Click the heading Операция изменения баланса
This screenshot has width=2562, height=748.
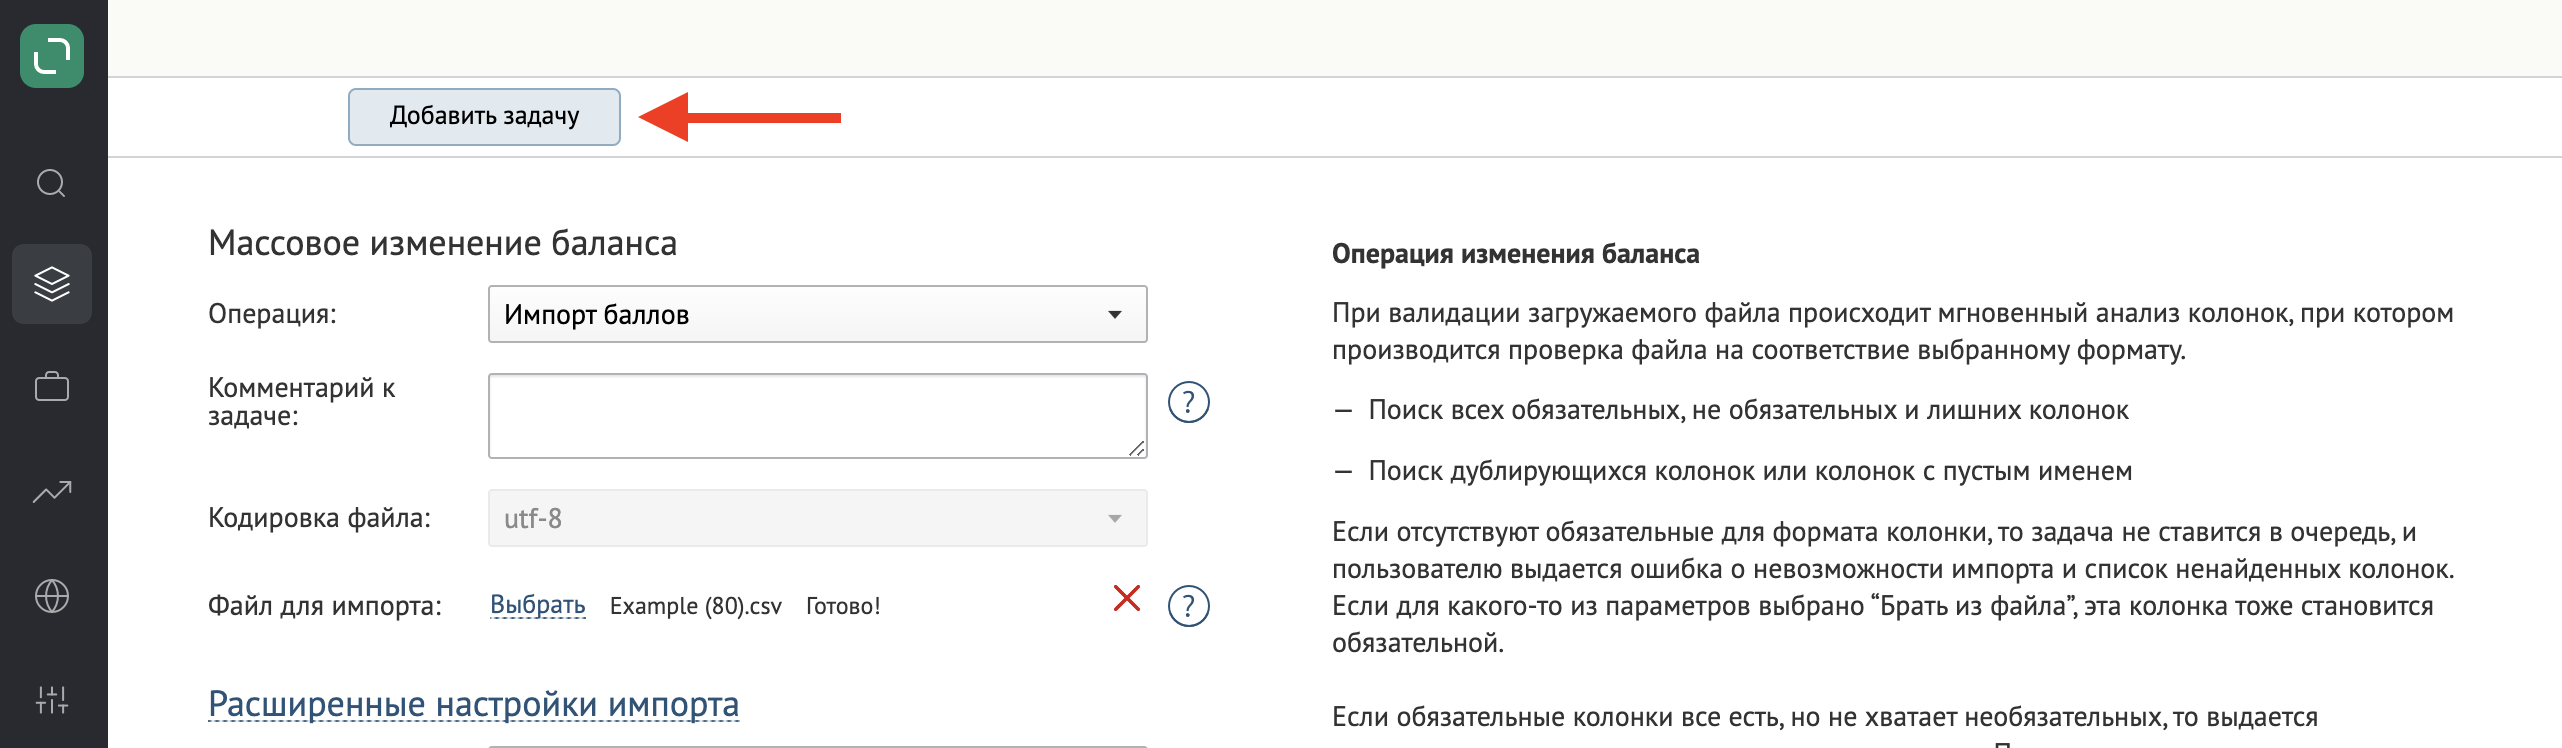tap(1515, 254)
